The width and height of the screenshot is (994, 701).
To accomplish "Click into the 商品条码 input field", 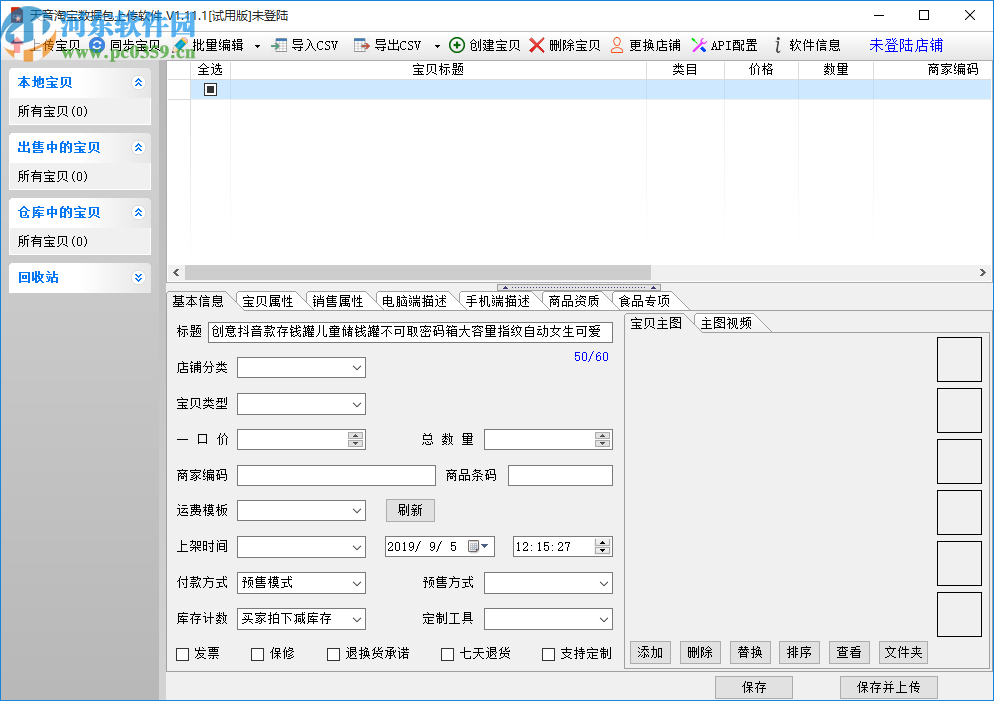I will pos(560,475).
